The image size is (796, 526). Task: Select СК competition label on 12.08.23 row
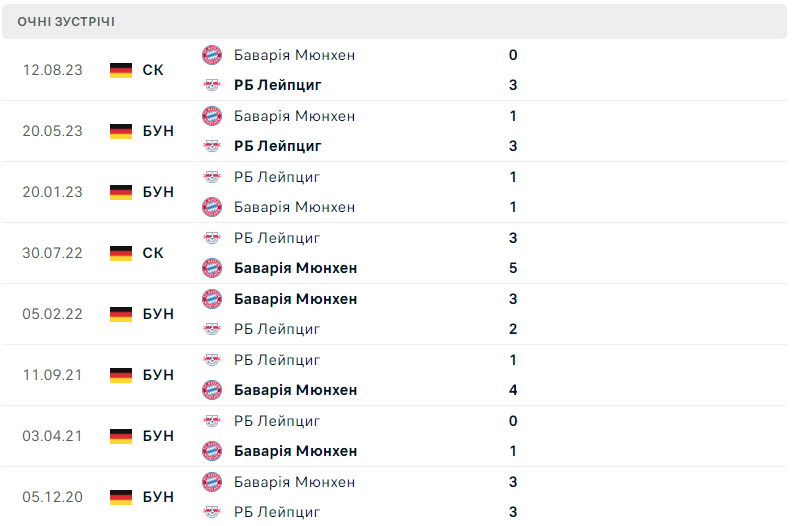153,70
